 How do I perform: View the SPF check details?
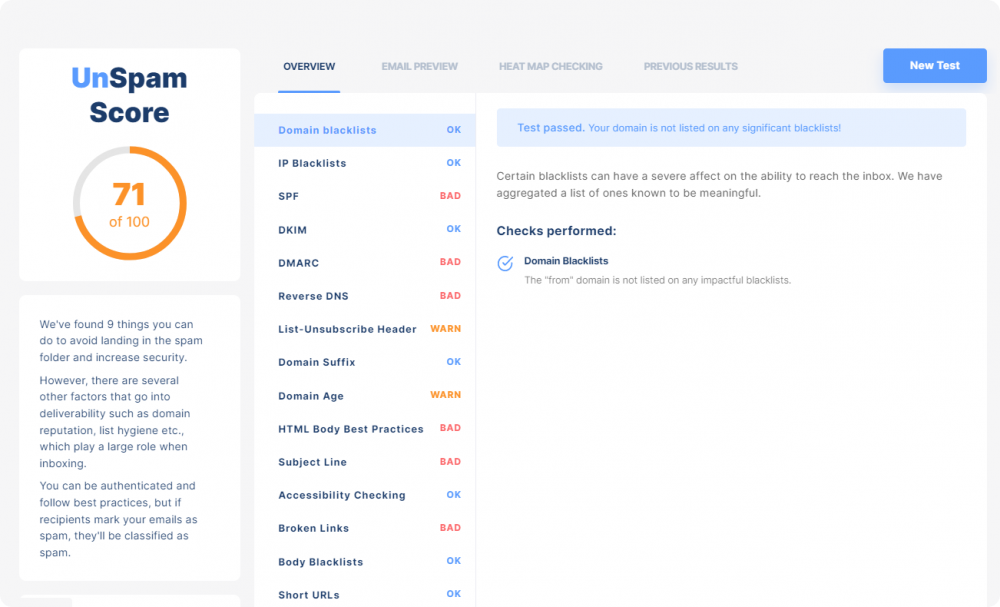point(365,196)
